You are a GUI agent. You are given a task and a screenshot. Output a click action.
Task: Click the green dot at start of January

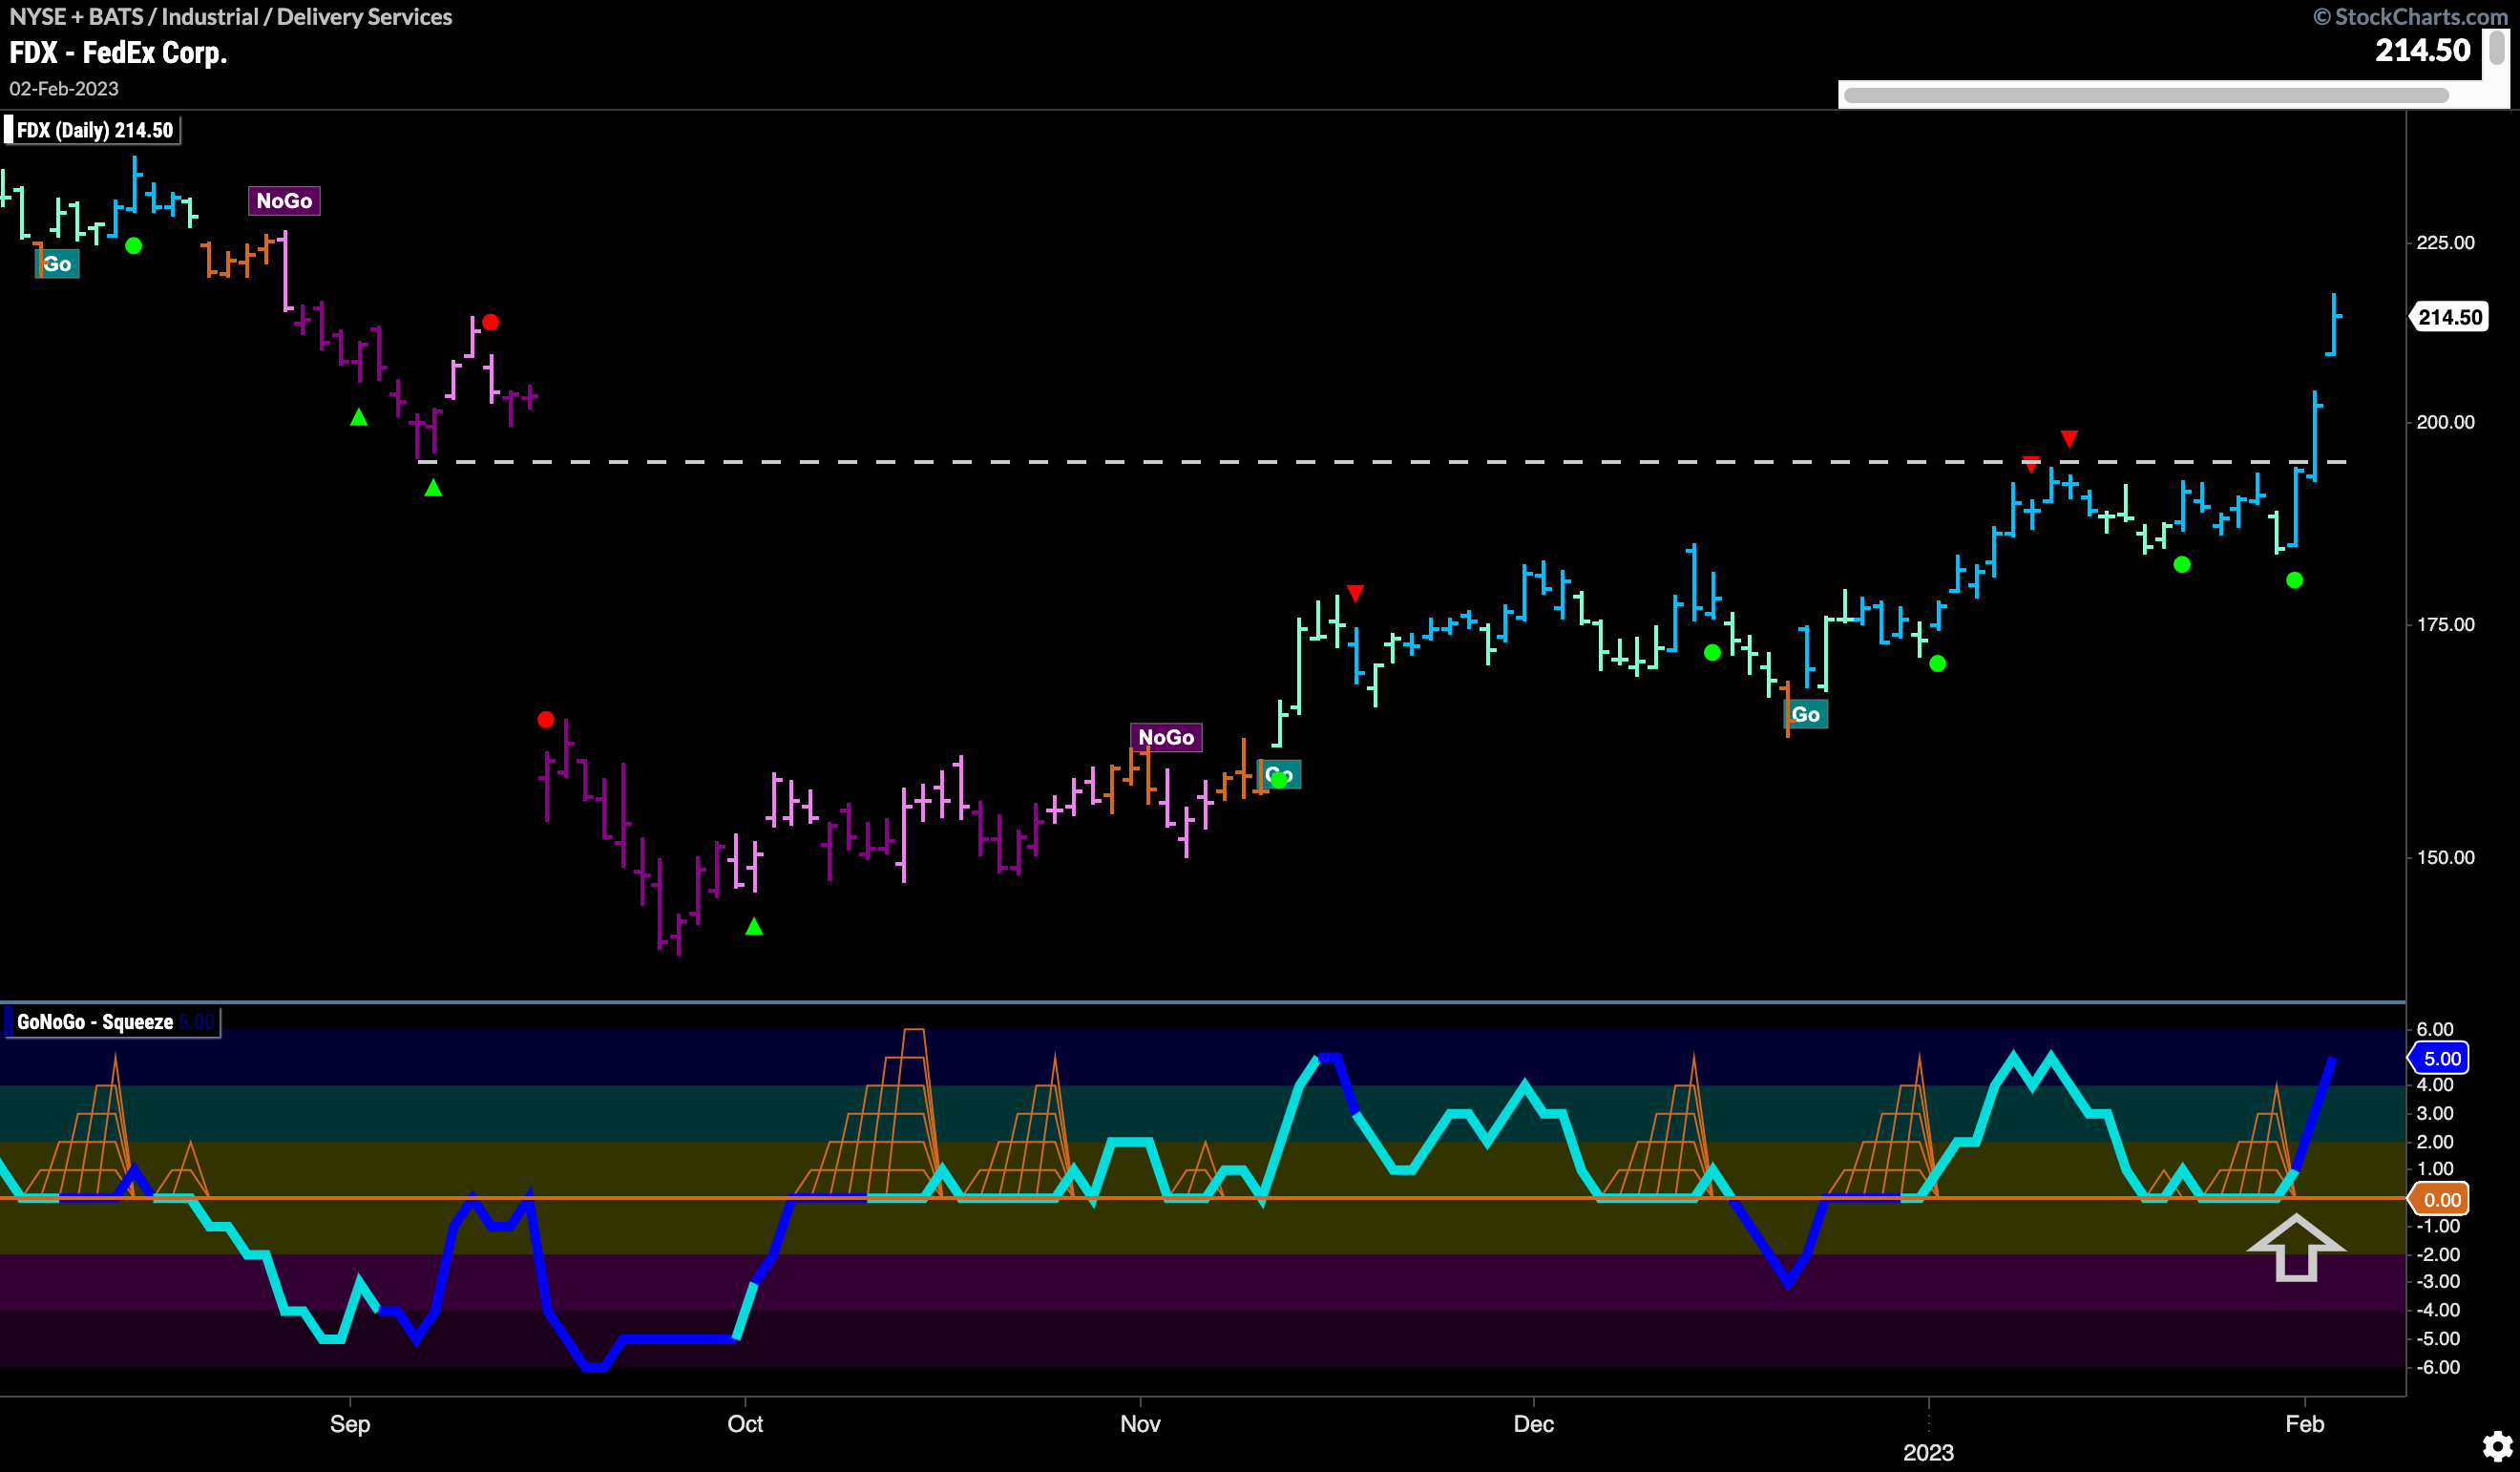point(1937,663)
